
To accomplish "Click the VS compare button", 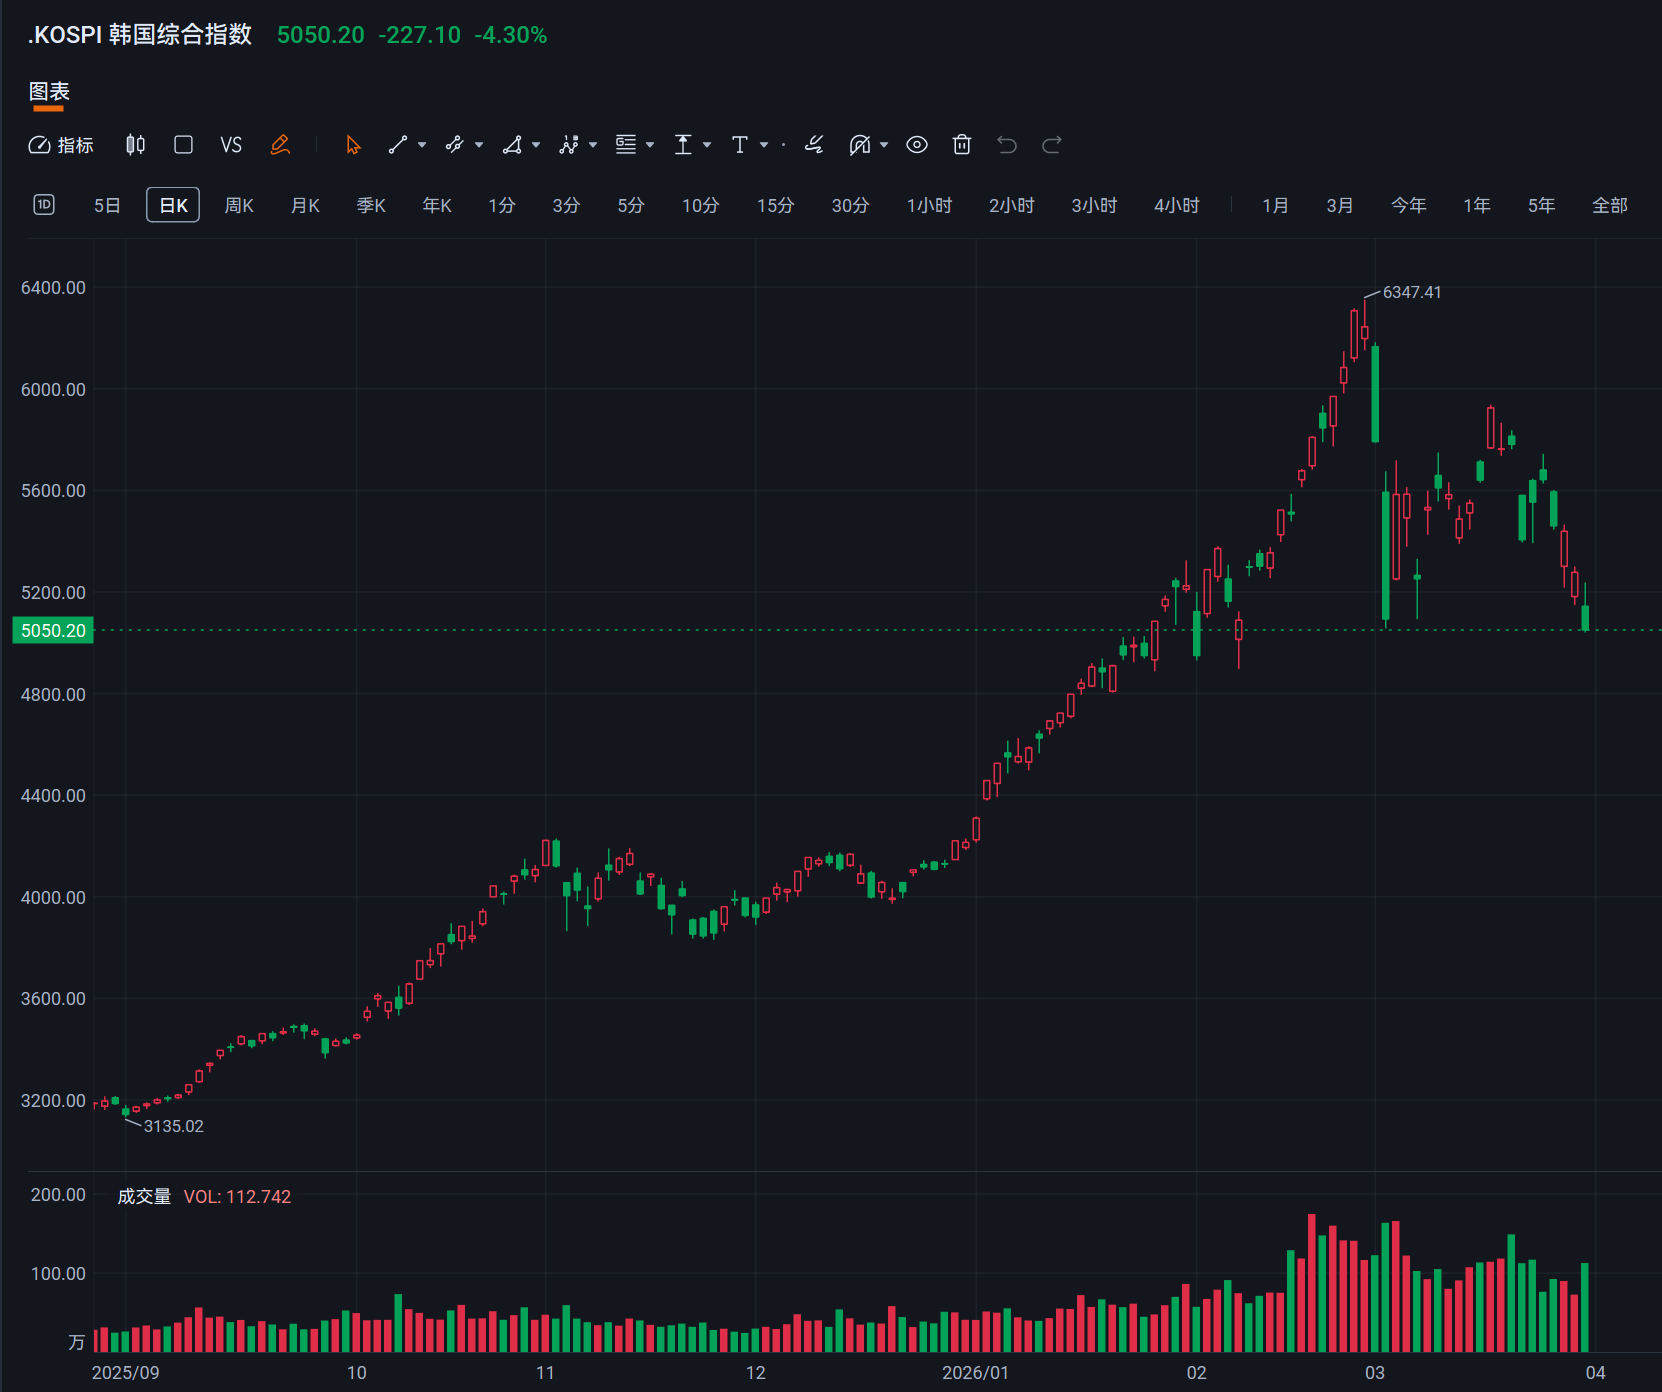I will 231,145.
